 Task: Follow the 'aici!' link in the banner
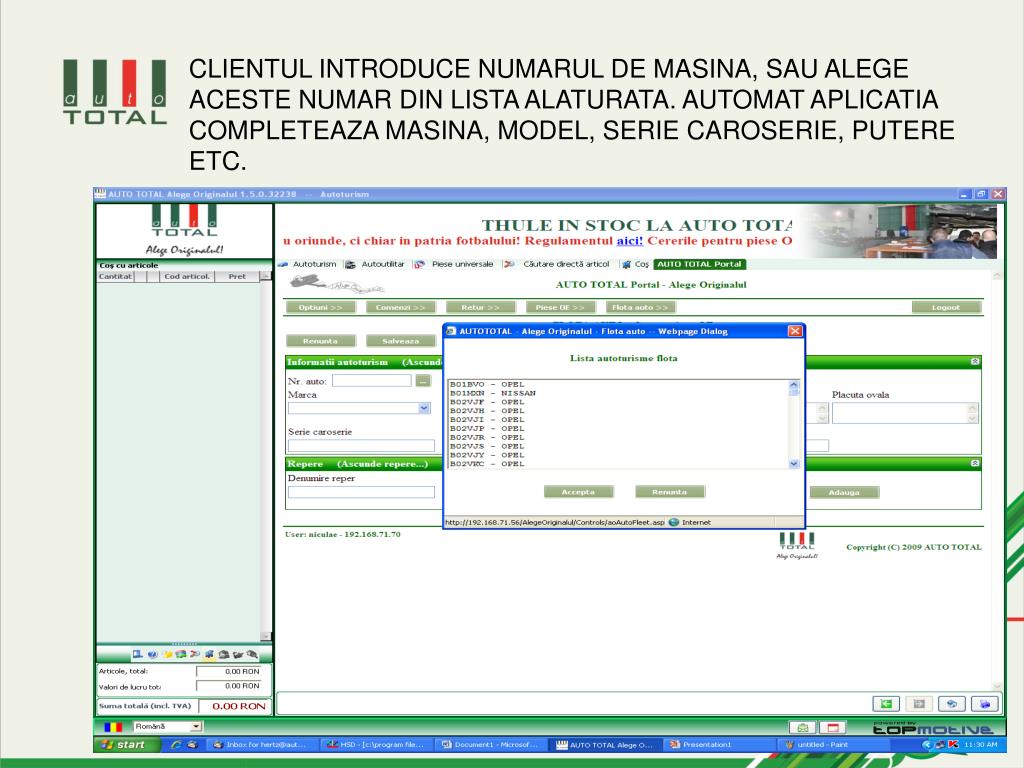[630, 241]
